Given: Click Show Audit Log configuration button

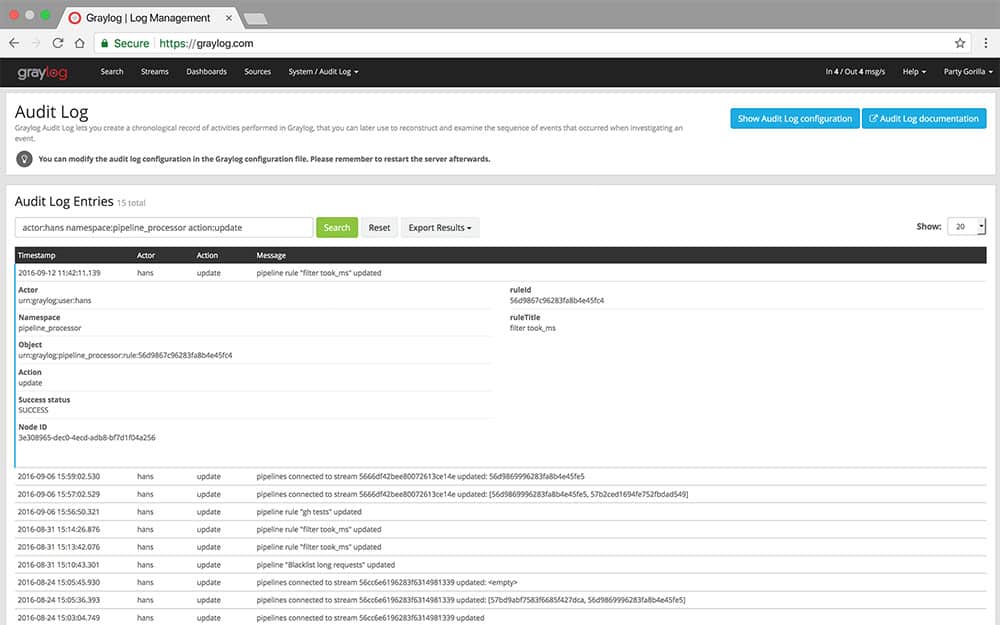Looking at the screenshot, I should (795, 118).
